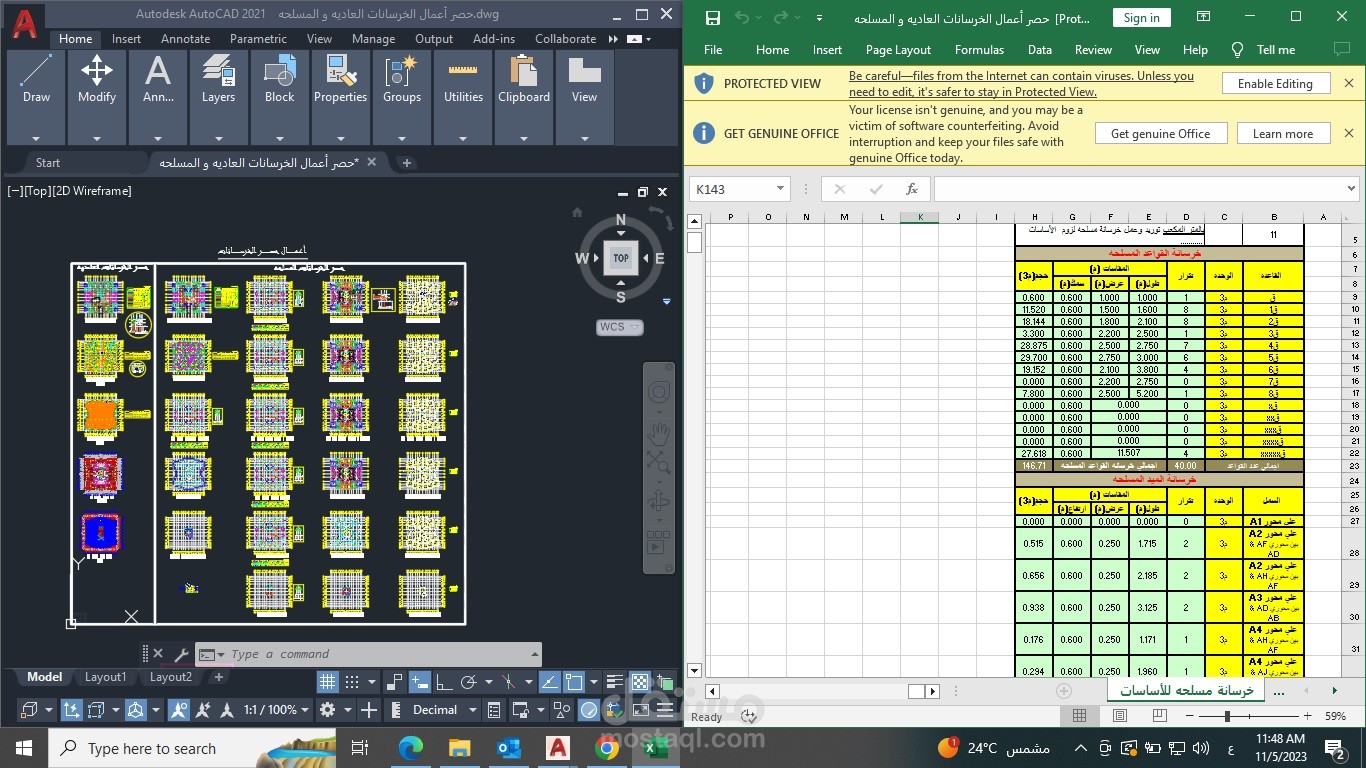Adjust the Excel zoom slider
1366x768 pixels.
(1227, 716)
